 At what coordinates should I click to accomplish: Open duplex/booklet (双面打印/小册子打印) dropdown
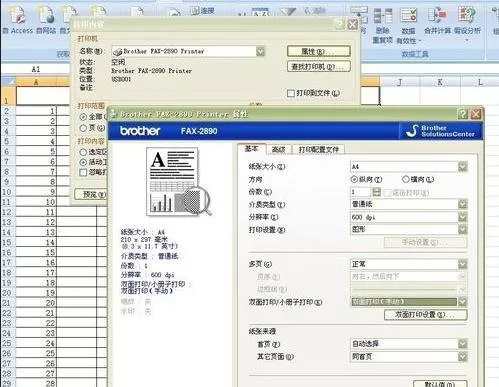coord(463,302)
